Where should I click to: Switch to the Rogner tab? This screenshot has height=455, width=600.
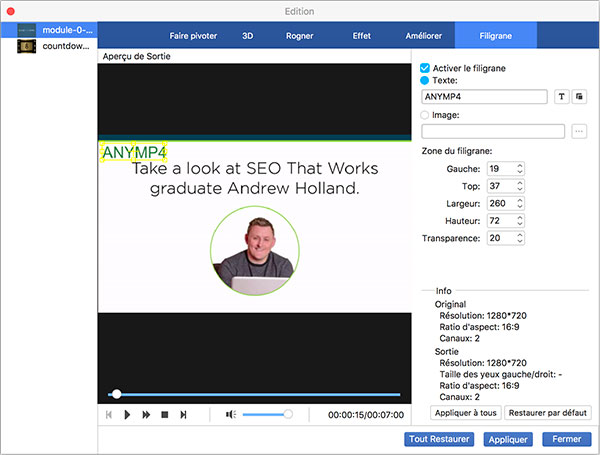click(299, 35)
